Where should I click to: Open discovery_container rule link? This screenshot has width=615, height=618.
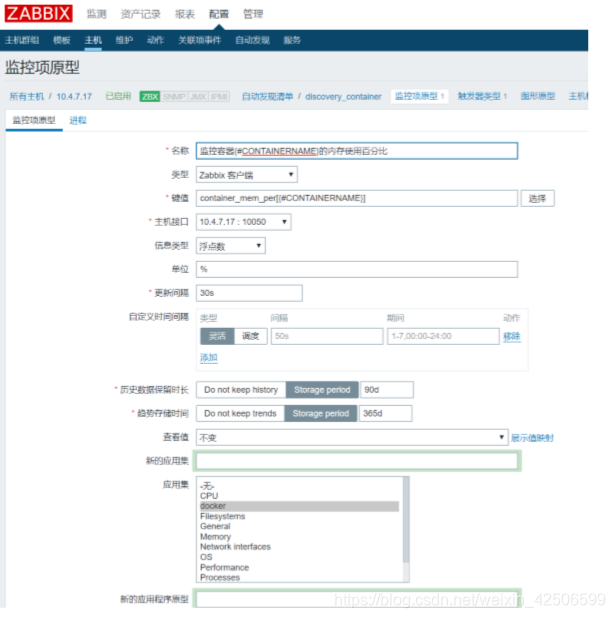click(x=343, y=97)
